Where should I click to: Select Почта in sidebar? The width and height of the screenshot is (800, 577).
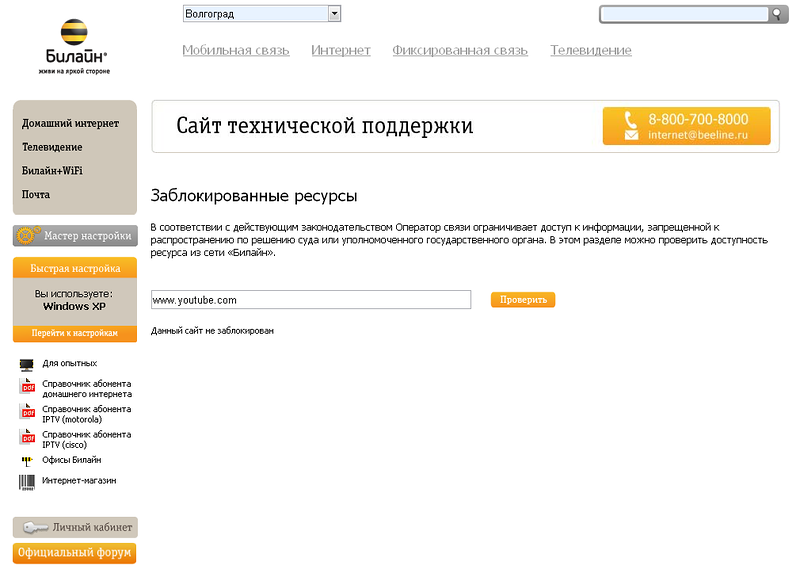pyautogui.click(x=36, y=194)
